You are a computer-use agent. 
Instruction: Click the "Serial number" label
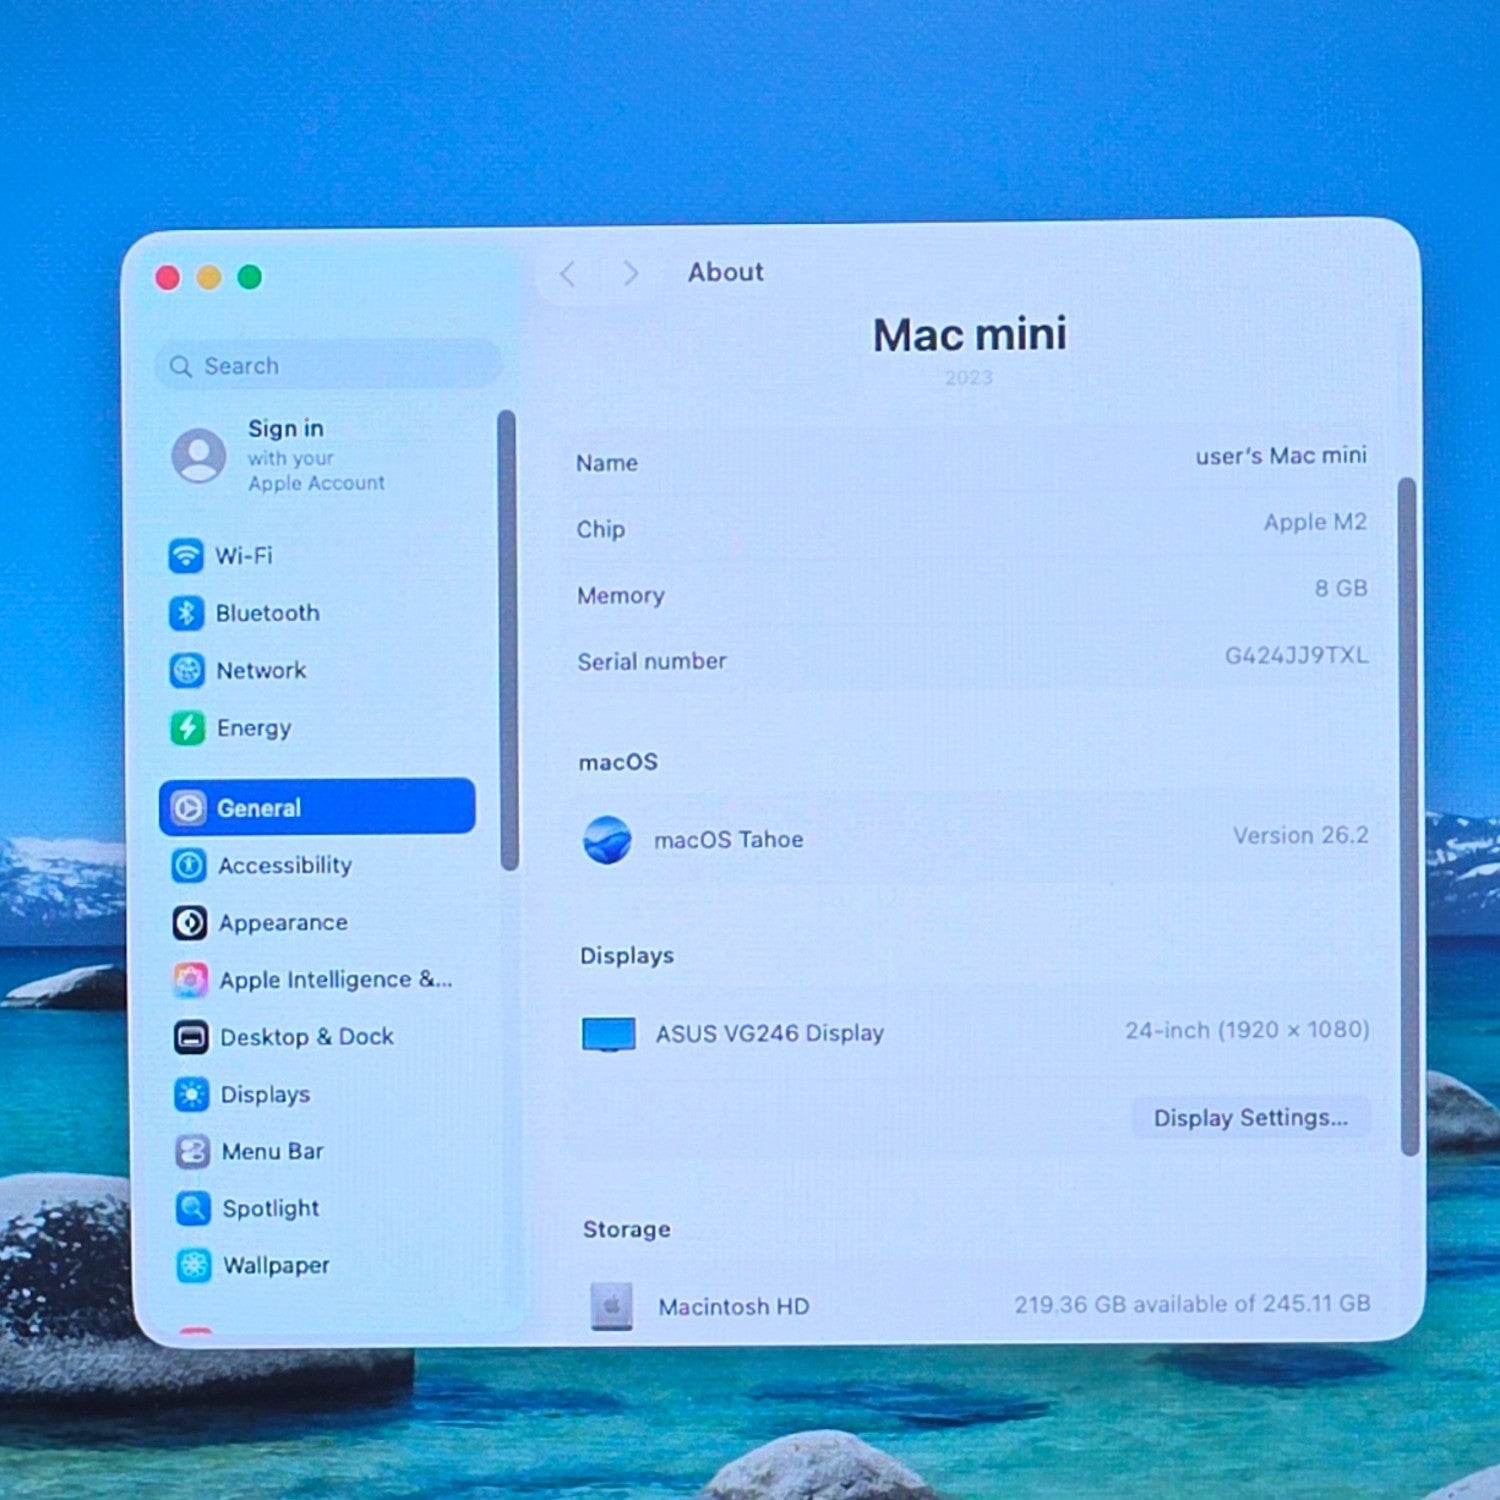pyautogui.click(x=652, y=661)
